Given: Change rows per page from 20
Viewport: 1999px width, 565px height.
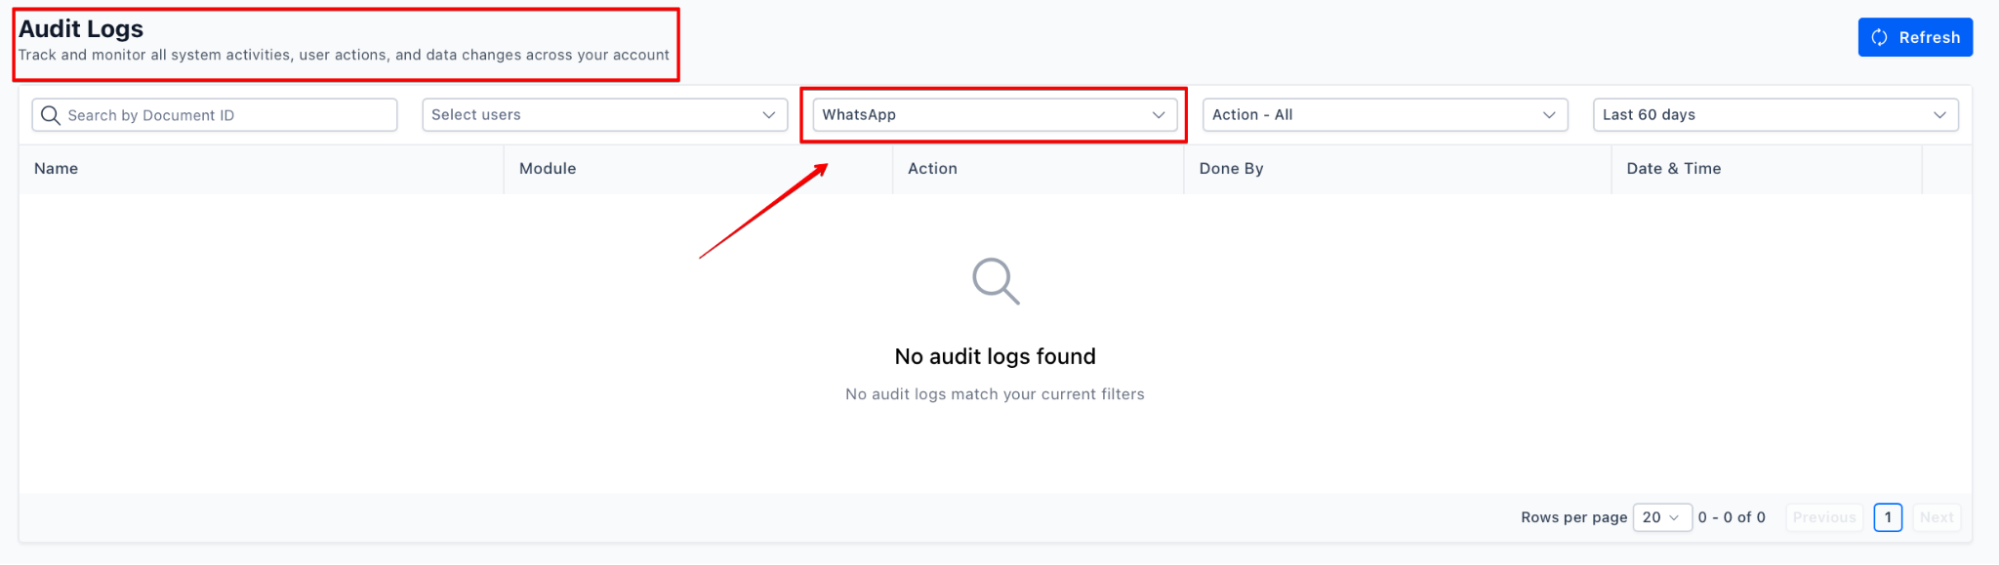Looking at the screenshot, I should coord(1661,517).
